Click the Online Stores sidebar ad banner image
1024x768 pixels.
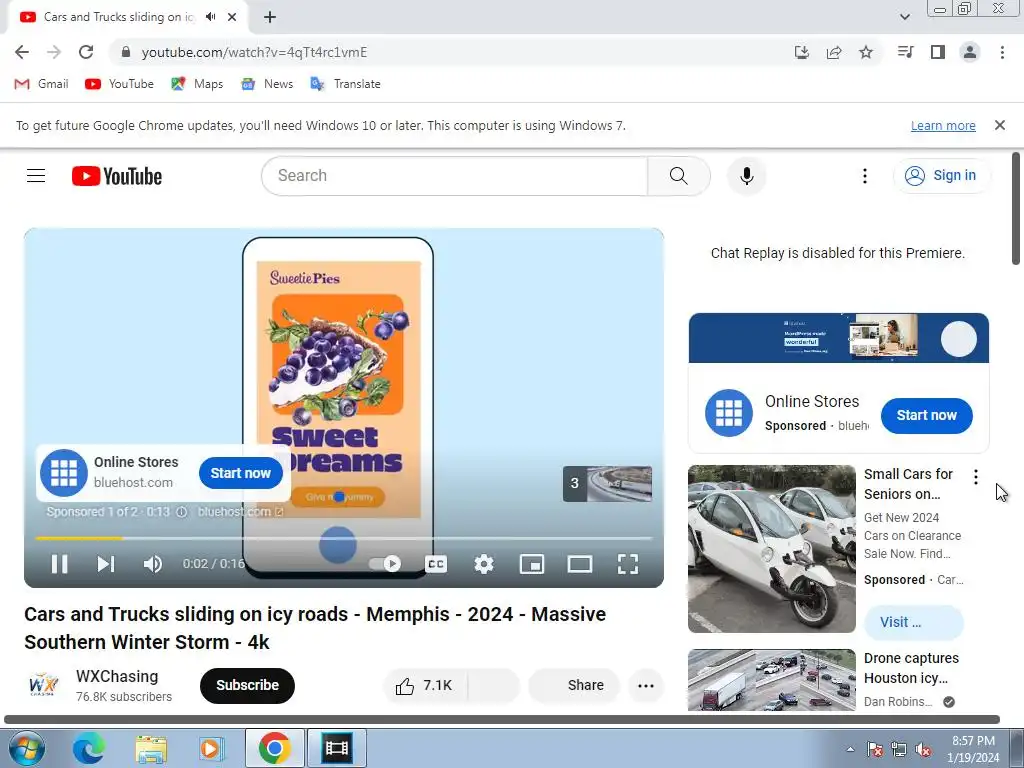(x=839, y=338)
